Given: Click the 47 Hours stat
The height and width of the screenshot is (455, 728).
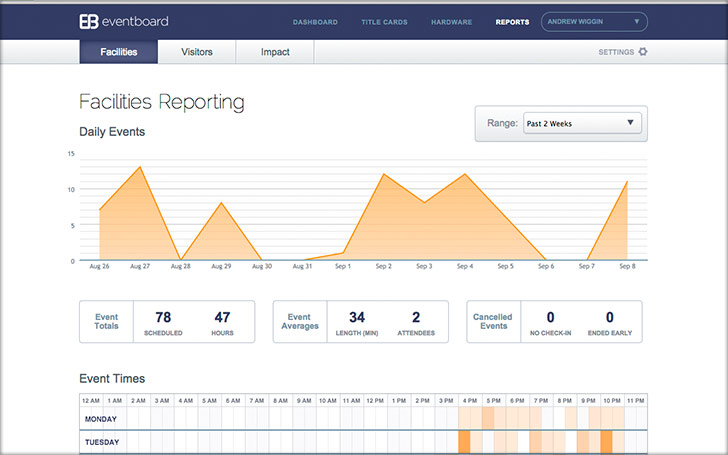Looking at the screenshot, I should click(222, 322).
